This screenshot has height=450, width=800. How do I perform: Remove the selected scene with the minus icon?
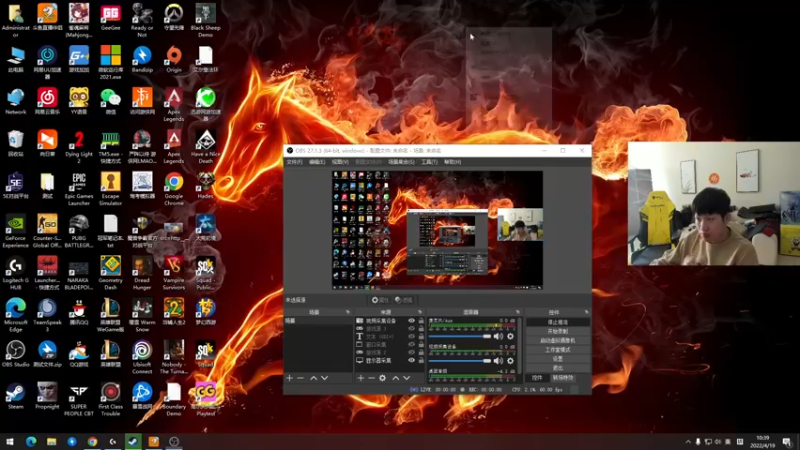[x=301, y=378]
